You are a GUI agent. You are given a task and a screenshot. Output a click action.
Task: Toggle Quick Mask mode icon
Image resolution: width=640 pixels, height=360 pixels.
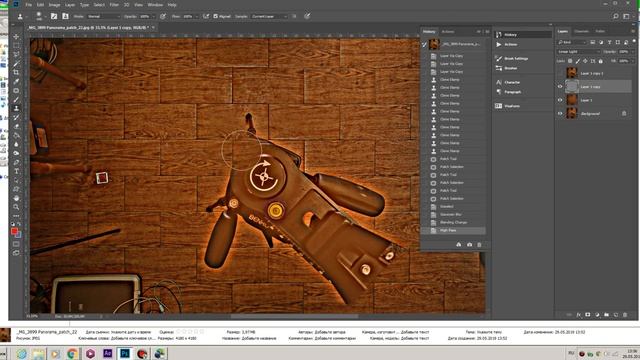(x=16, y=244)
